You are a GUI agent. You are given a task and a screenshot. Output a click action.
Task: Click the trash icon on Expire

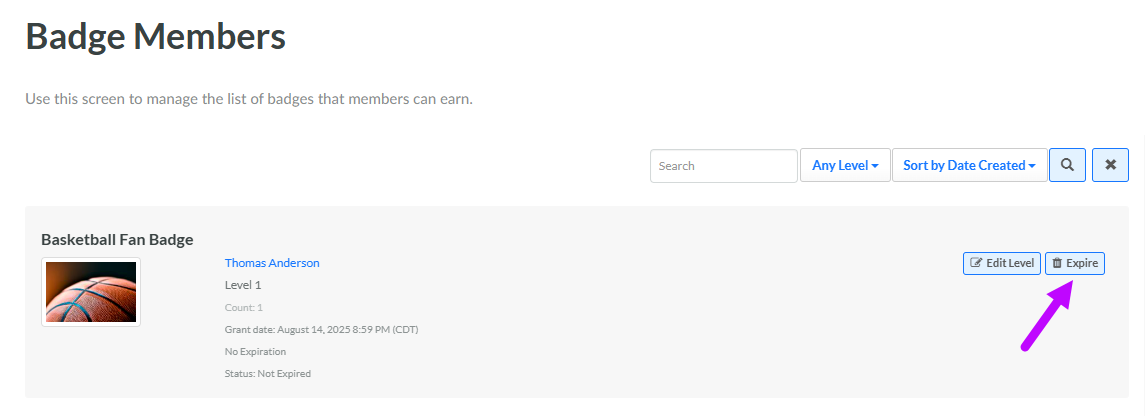(x=1057, y=264)
